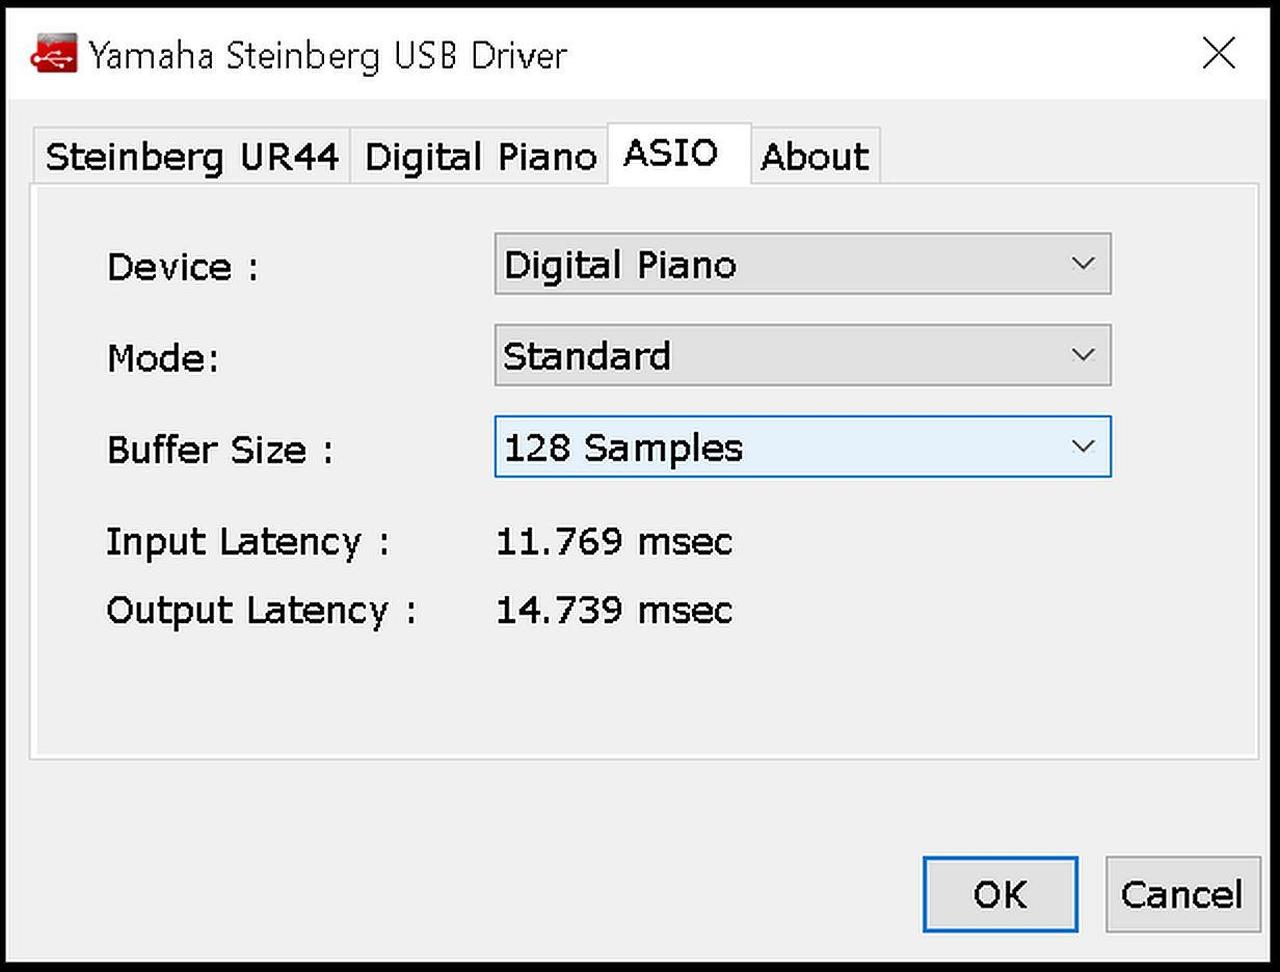The width and height of the screenshot is (1280, 972).
Task: Switch to the Steinberg UR44 tab
Action: (192, 157)
